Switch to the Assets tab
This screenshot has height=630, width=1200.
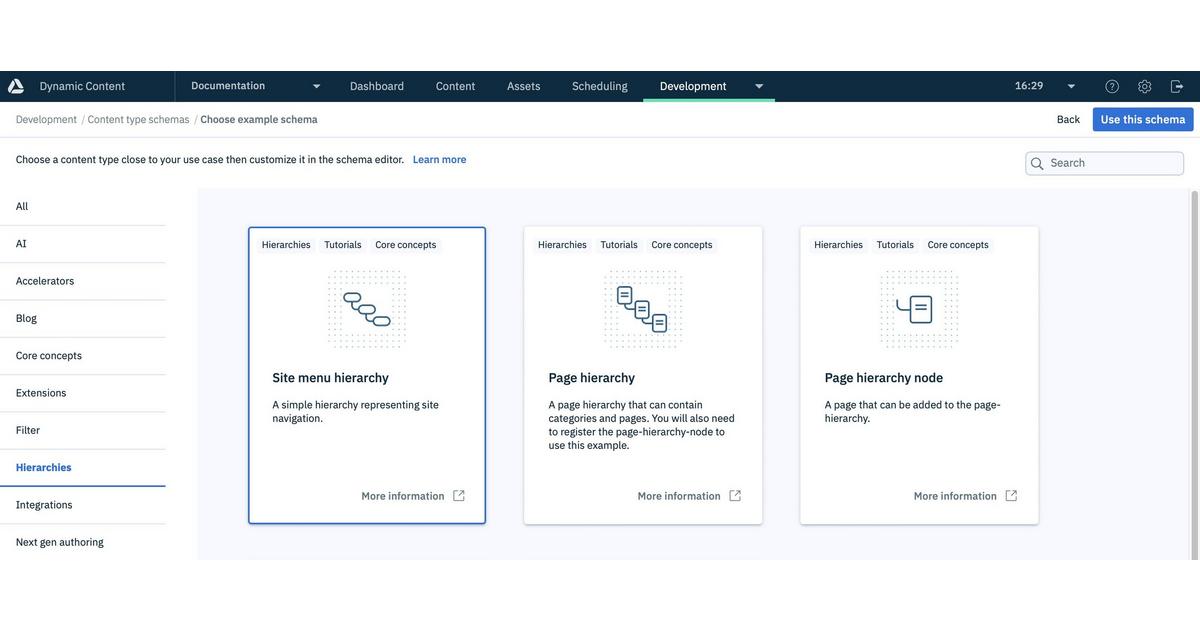click(524, 86)
